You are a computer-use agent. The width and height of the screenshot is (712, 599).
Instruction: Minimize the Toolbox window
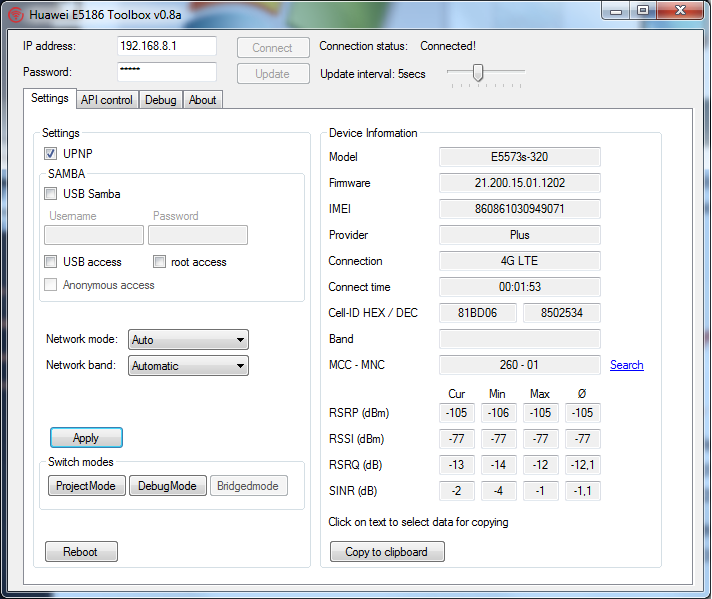616,11
